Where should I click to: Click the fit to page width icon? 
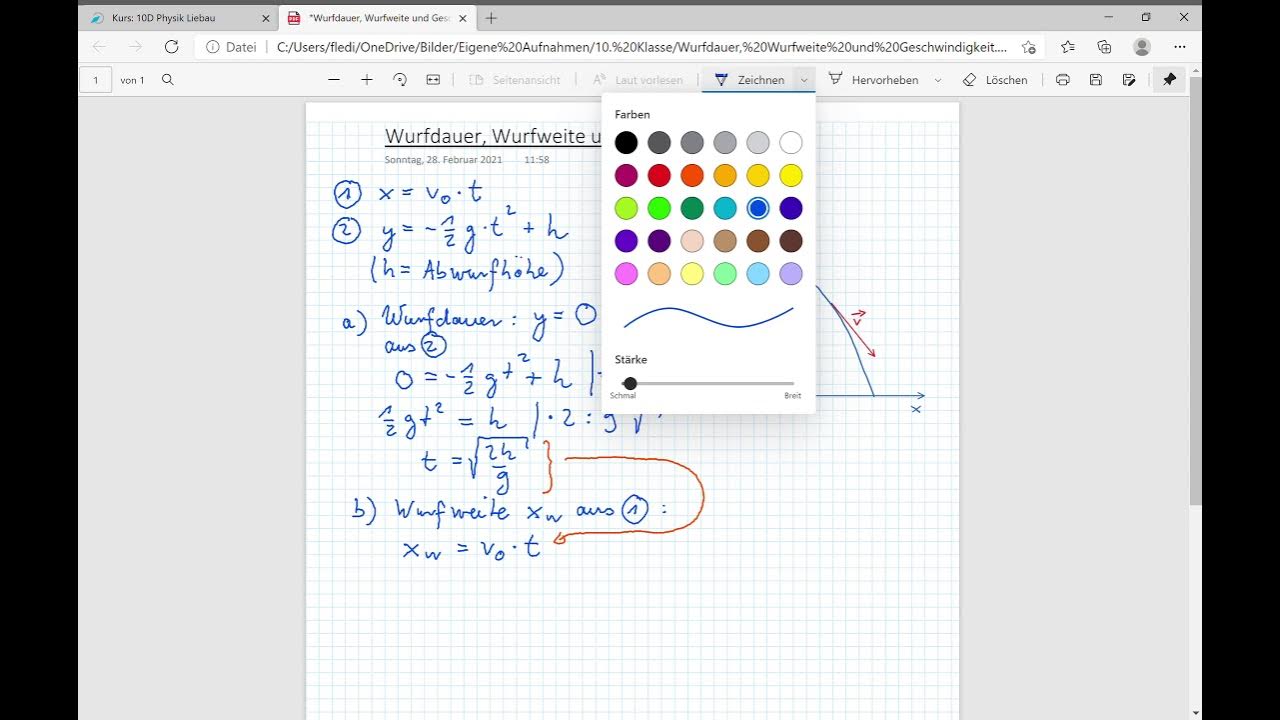433,80
